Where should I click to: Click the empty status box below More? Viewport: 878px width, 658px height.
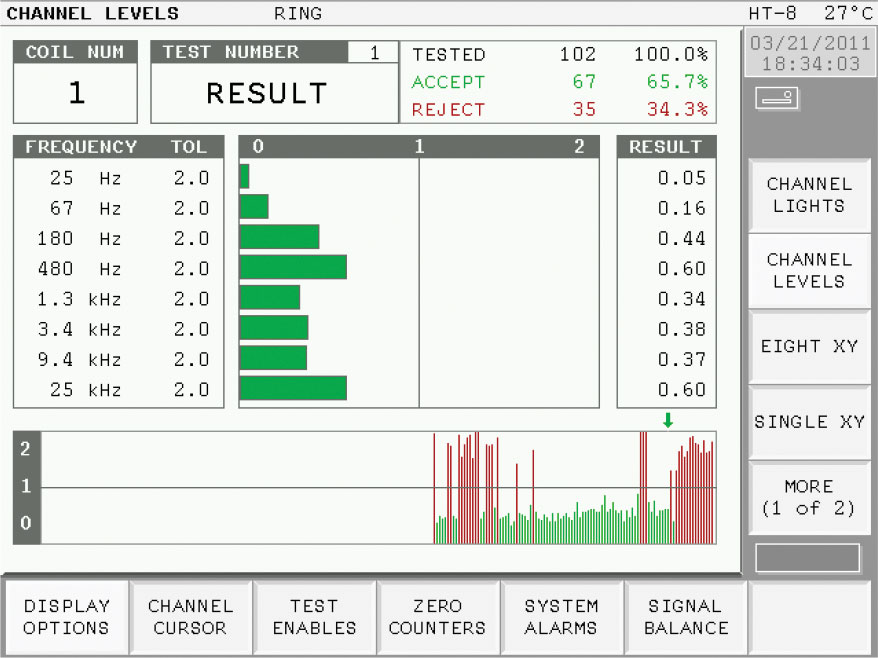click(x=807, y=558)
